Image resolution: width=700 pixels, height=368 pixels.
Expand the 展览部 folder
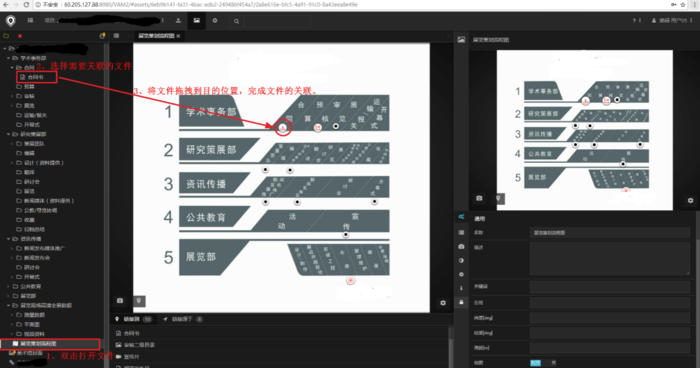coord(8,296)
